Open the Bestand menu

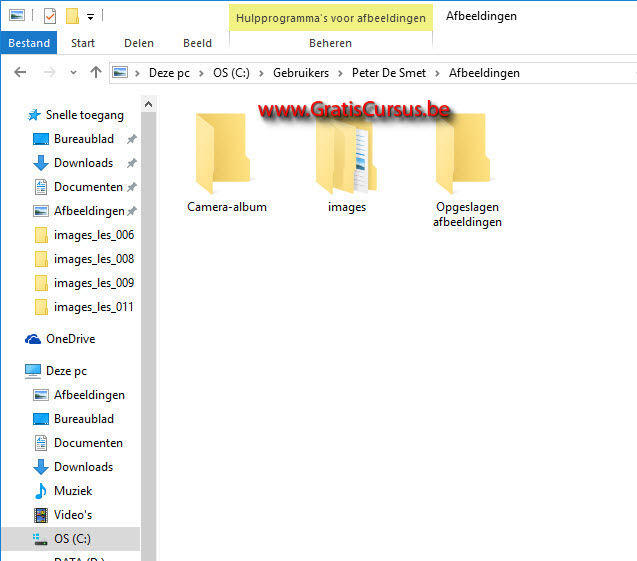tap(29, 43)
